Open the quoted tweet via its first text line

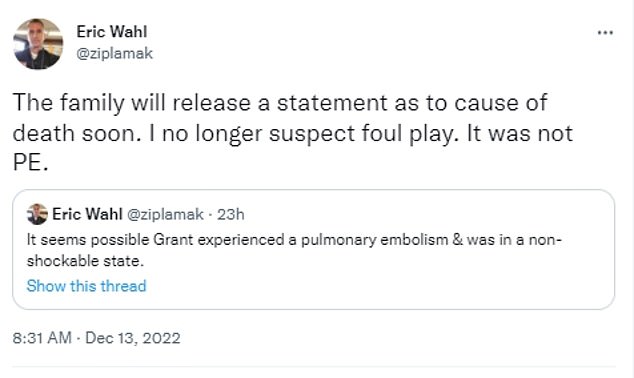tap(294, 240)
